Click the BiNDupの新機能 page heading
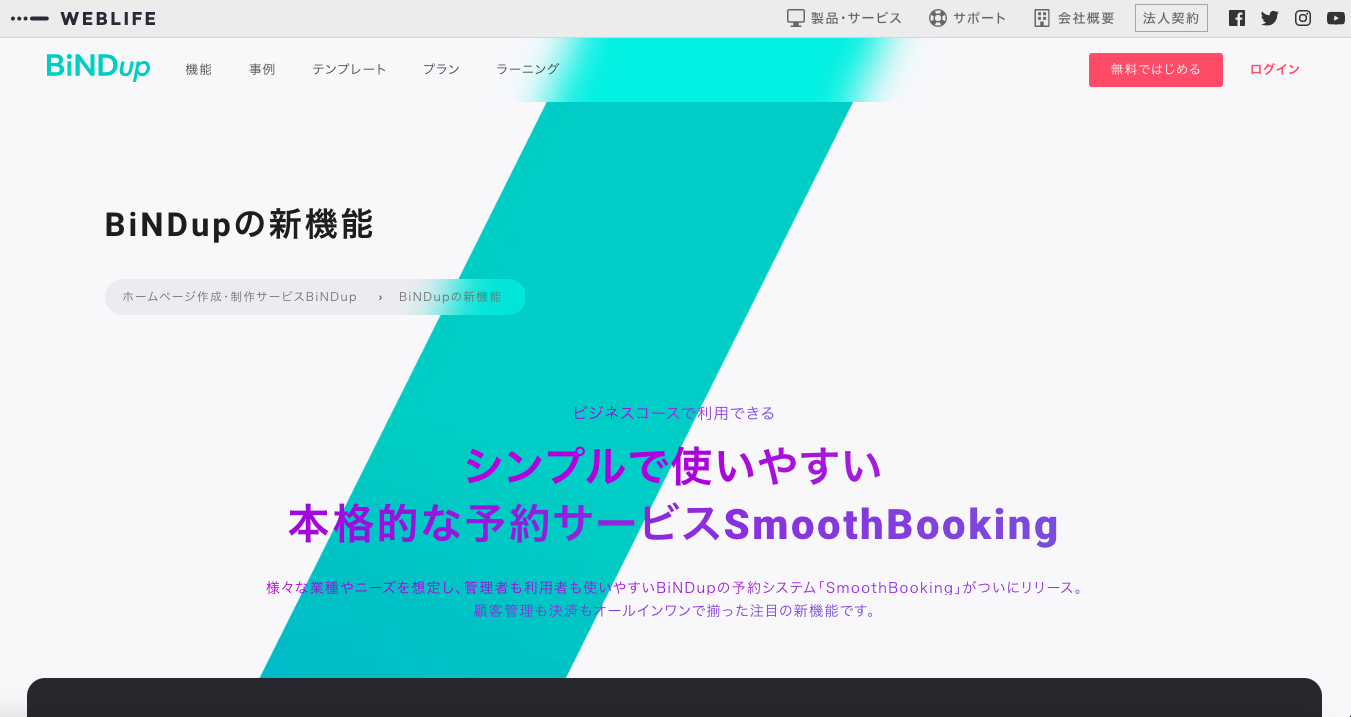 point(239,224)
